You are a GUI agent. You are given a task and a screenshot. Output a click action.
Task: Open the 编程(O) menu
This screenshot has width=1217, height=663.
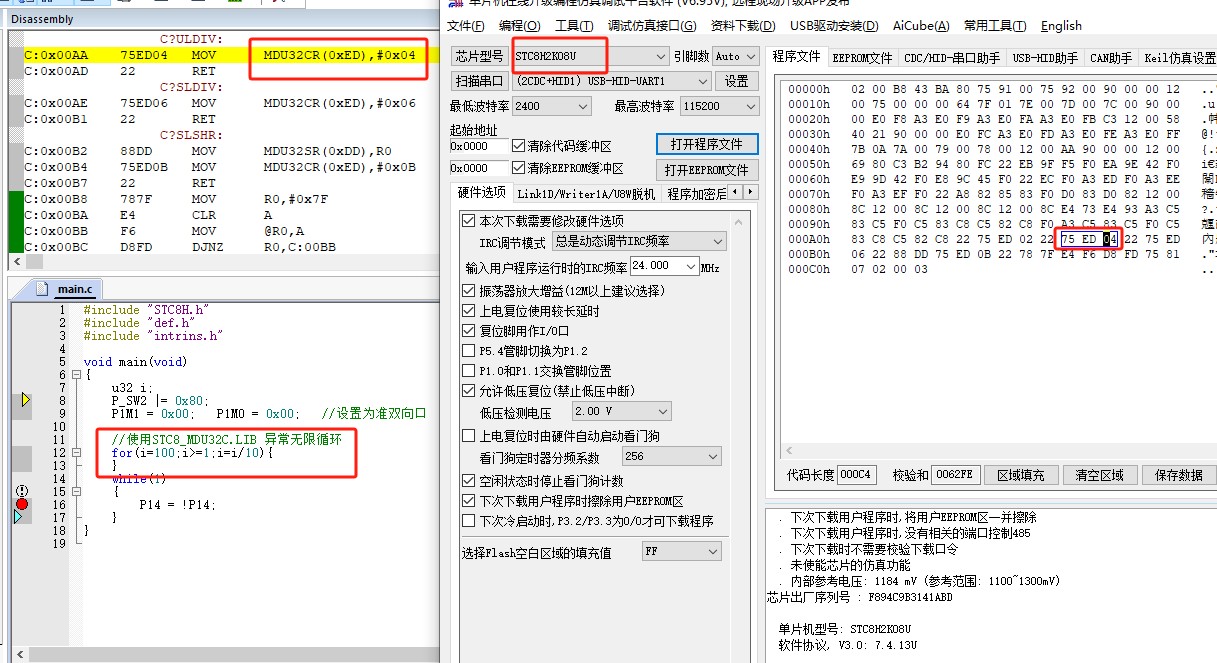(x=519, y=26)
